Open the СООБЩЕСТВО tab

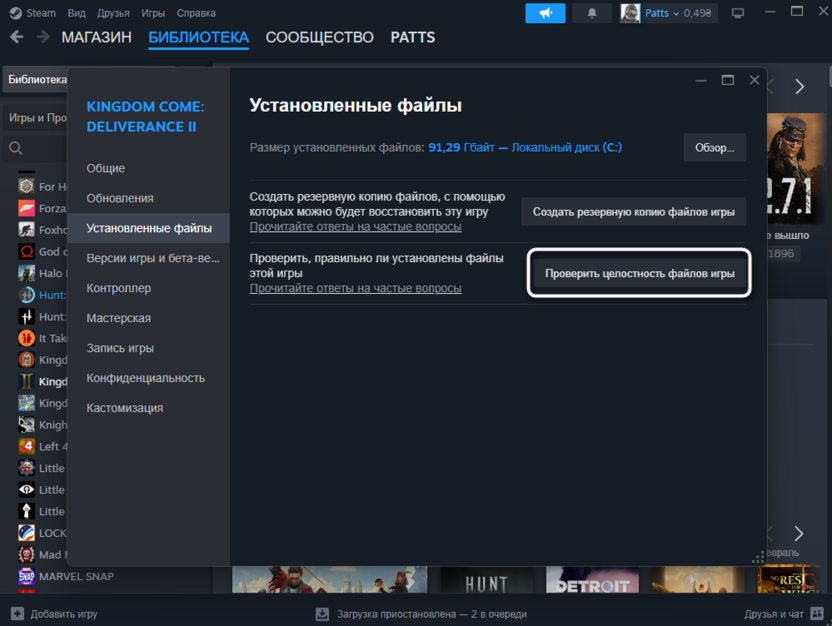coord(319,37)
